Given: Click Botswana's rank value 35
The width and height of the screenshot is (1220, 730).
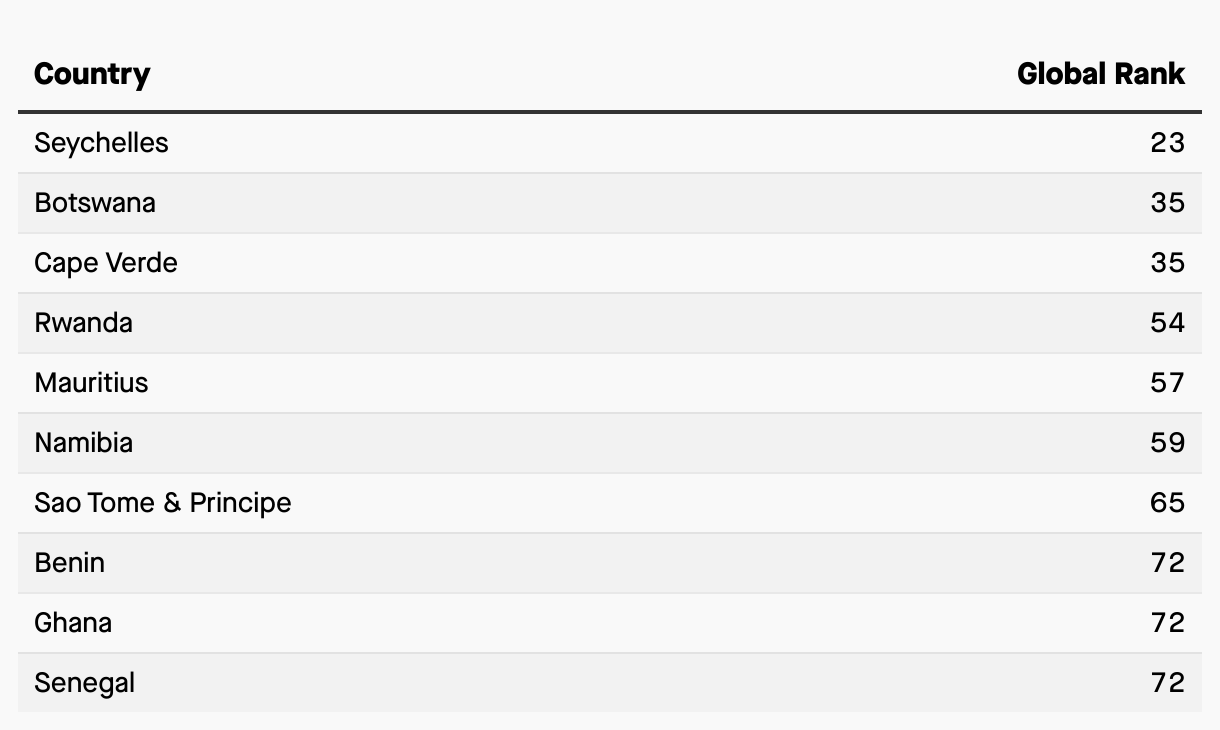Looking at the screenshot, I should [x=1167, y=203].
